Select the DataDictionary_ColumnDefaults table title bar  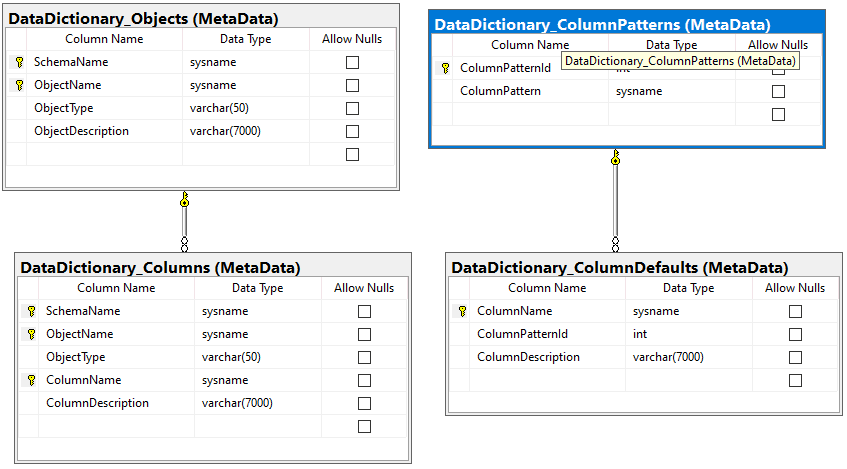tap(619, 268)
